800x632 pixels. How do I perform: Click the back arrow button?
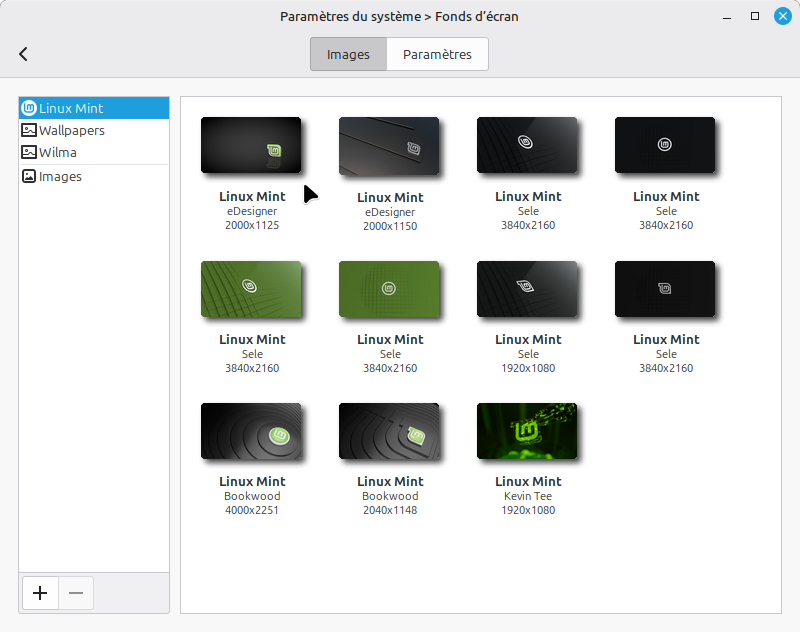[24, 54]
